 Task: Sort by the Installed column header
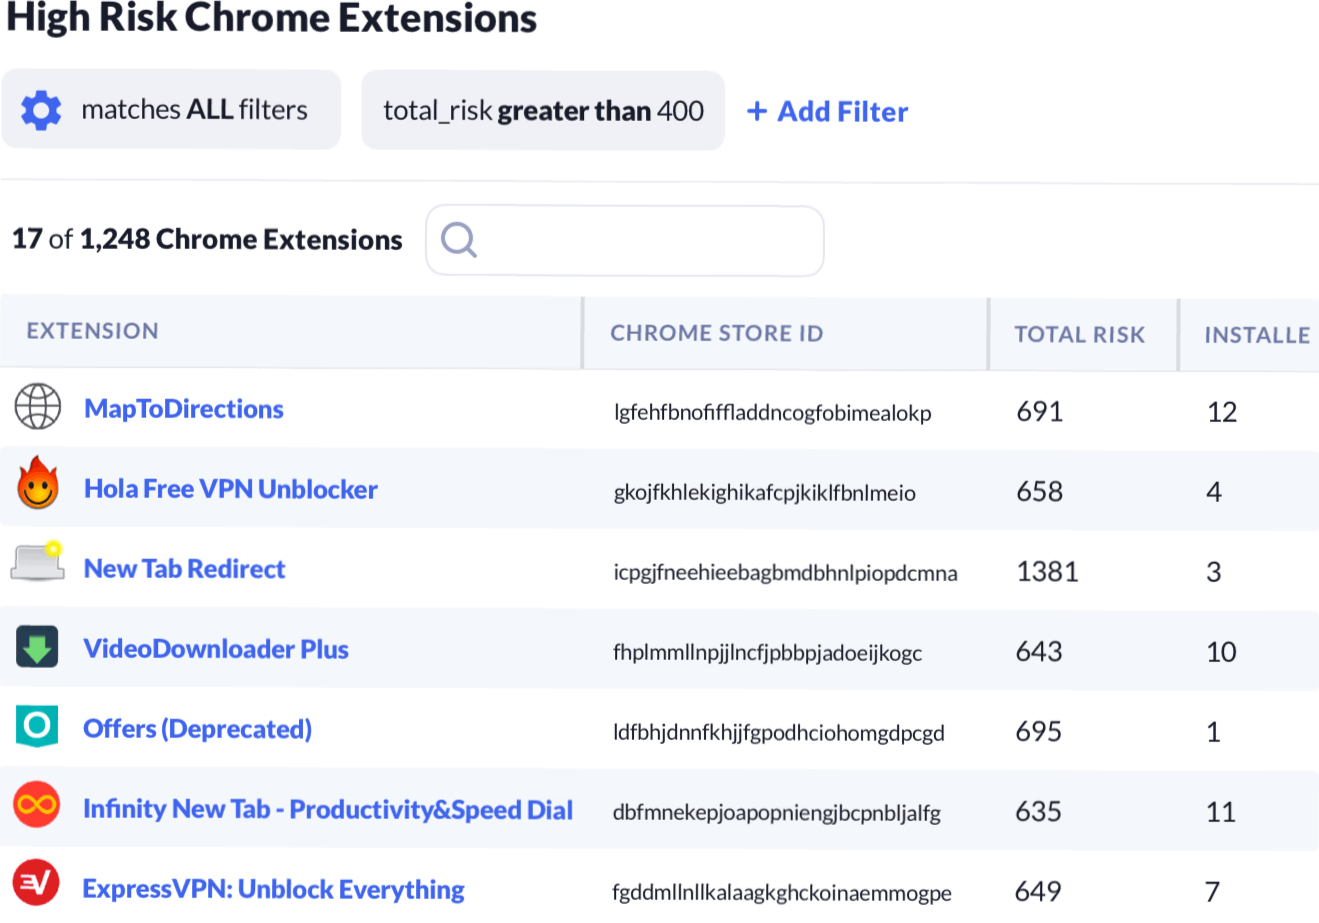[x=1256, y=335]
